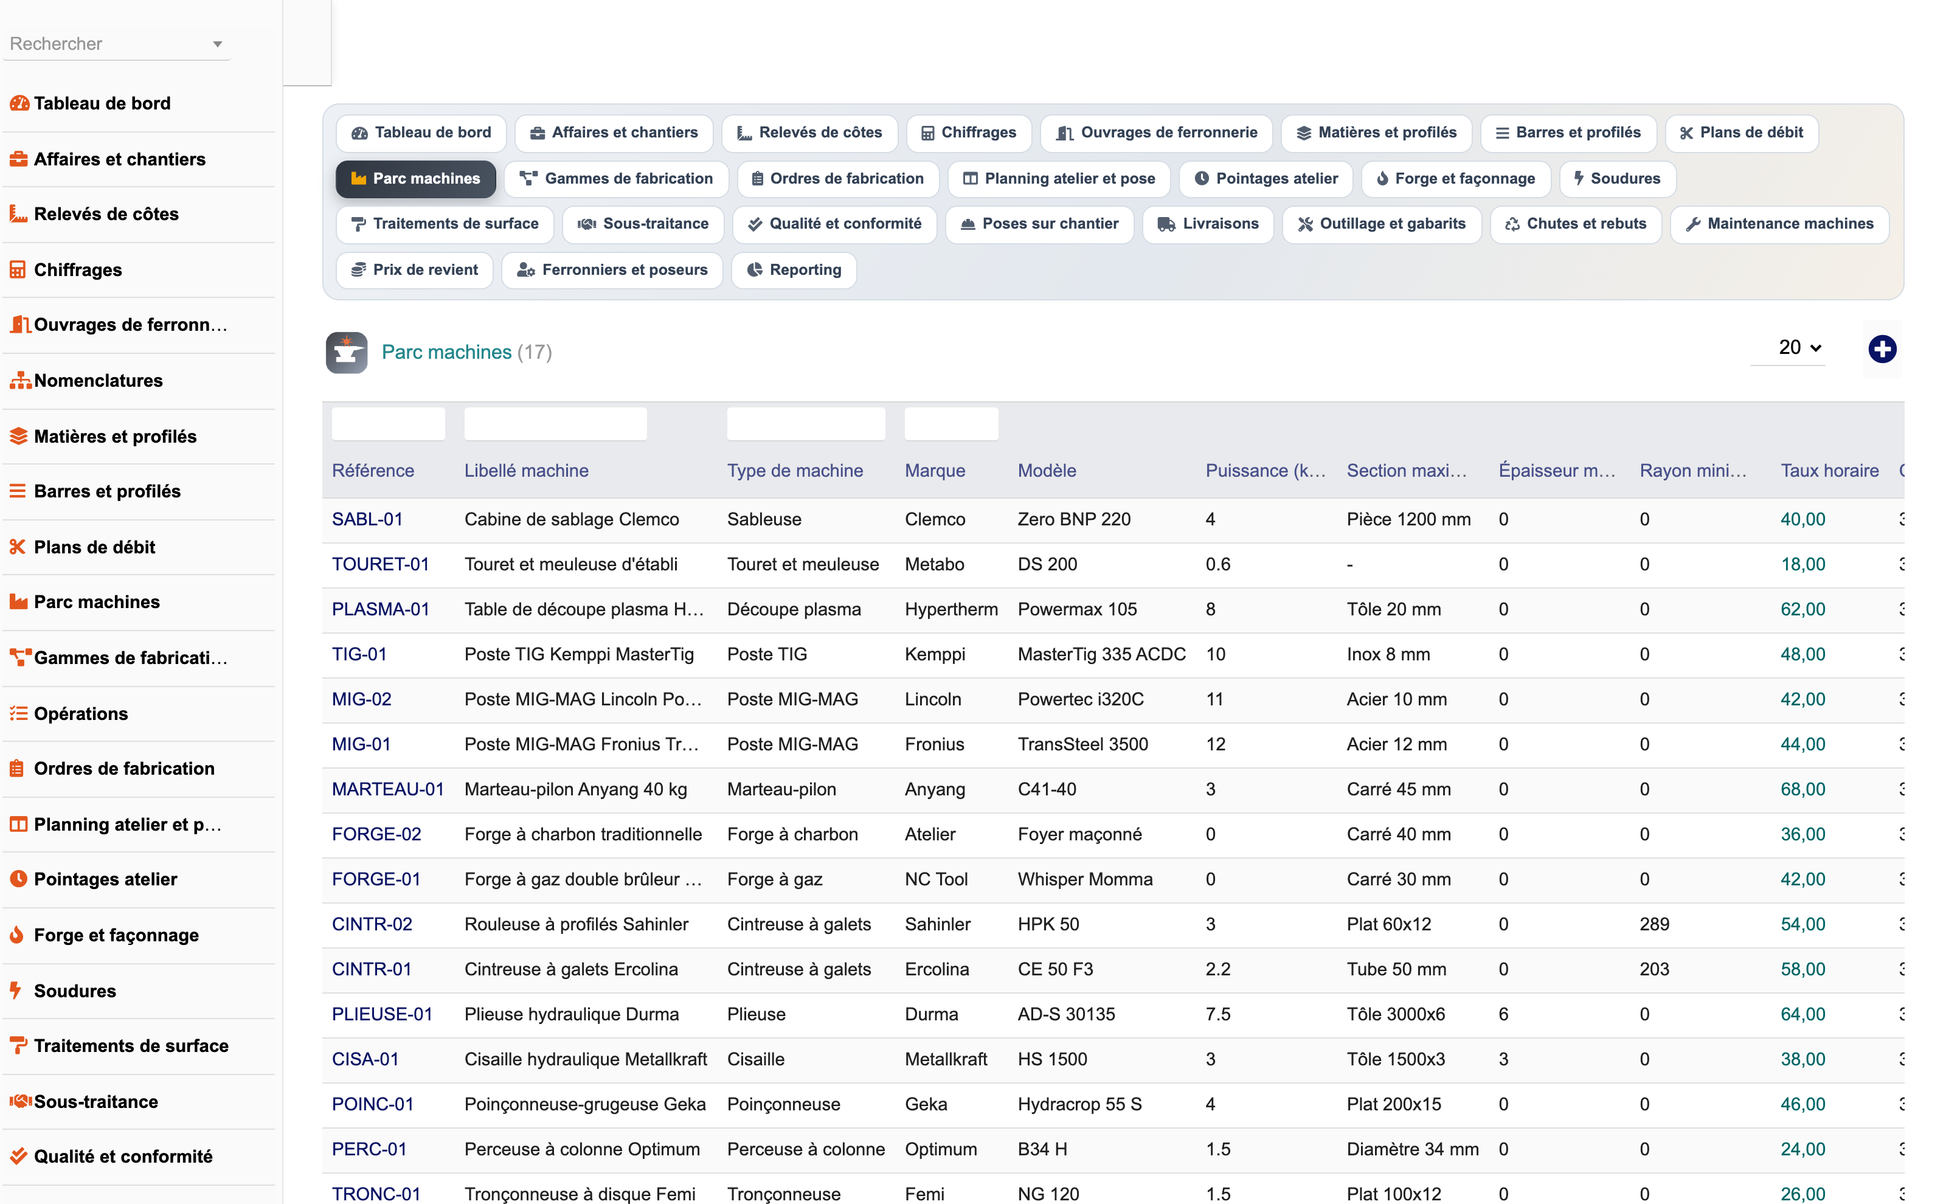The width and height of the screenshot is (1946, 1204).
Task: Focus the Libellé machine filter field
Action: (555, 424)
